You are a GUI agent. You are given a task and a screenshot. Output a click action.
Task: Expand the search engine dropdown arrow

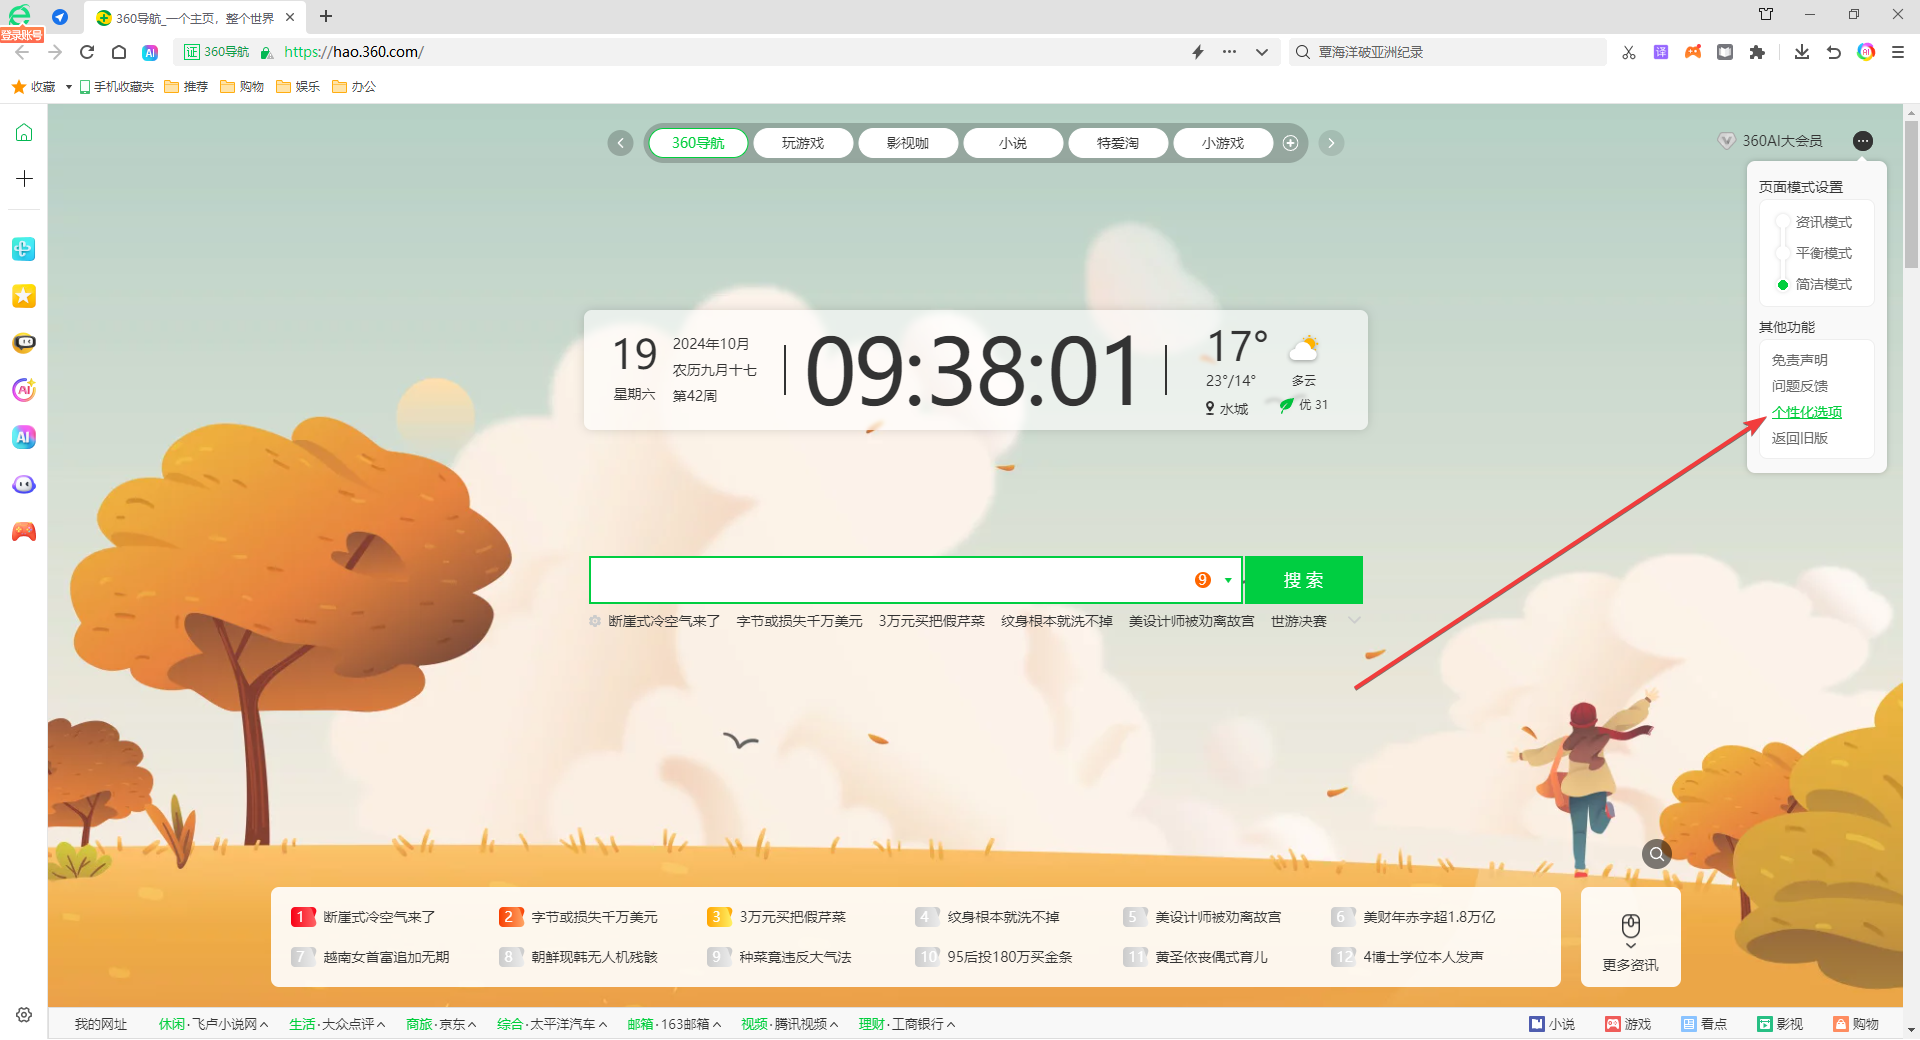(1228, 580)
